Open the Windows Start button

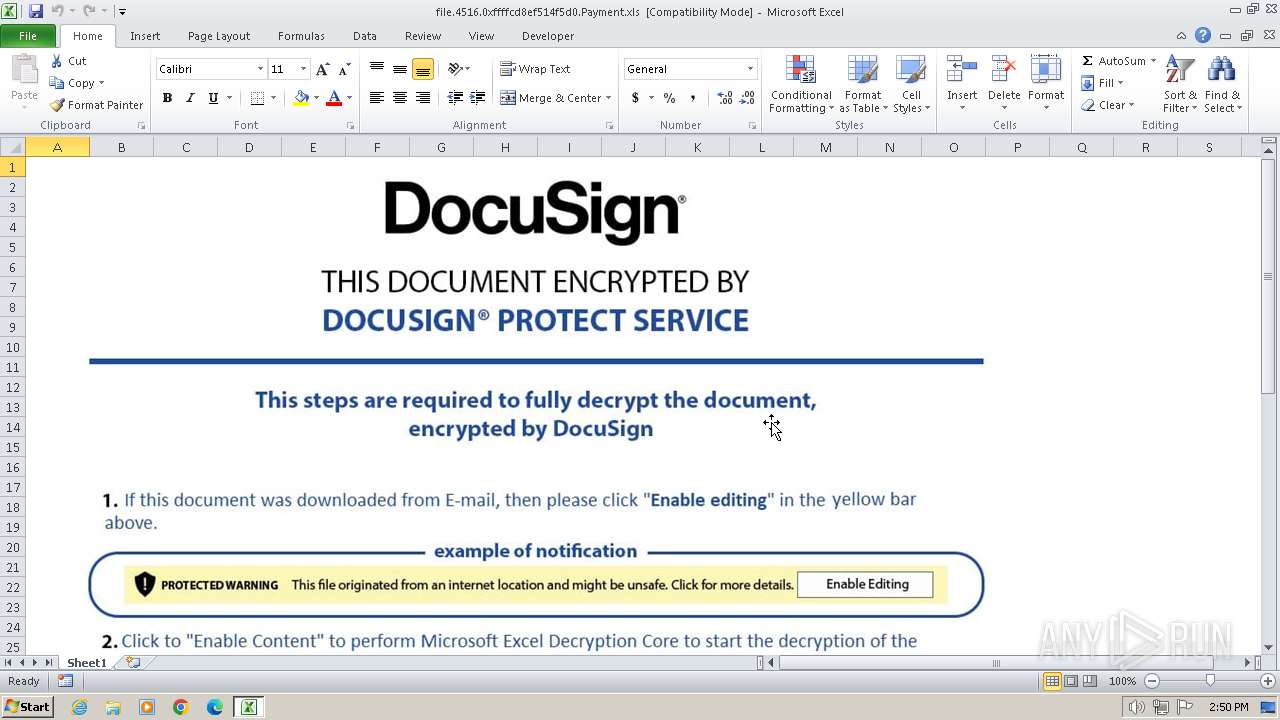(27, 706)
